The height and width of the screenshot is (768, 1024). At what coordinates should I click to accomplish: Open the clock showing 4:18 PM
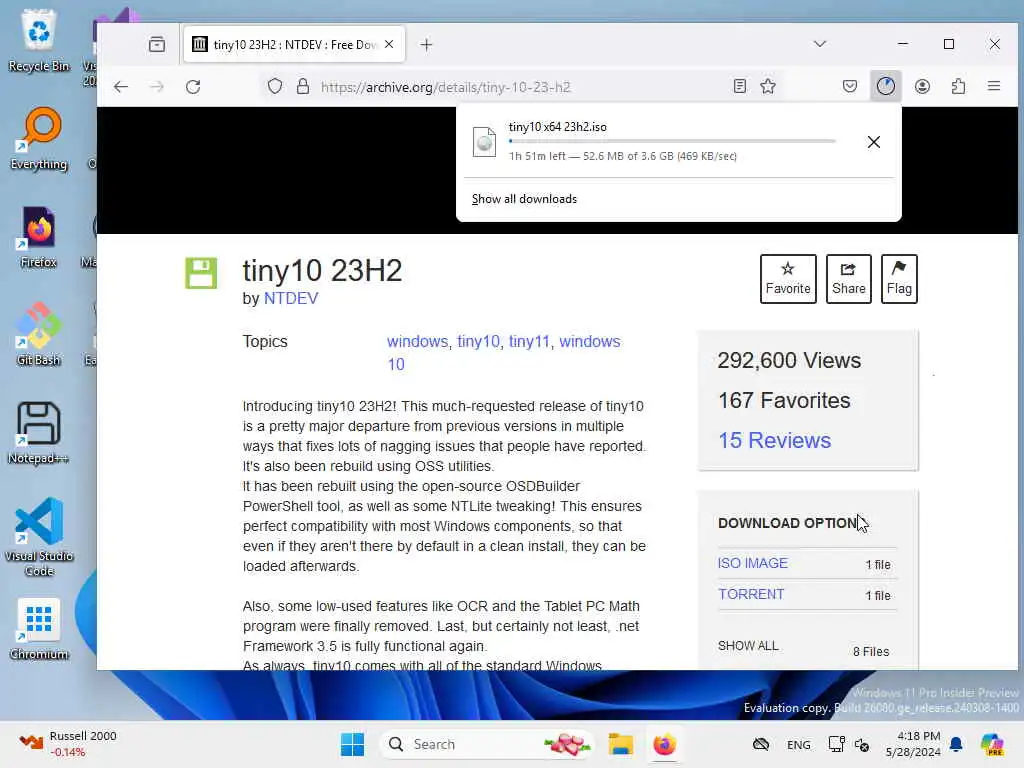[913, 744]
